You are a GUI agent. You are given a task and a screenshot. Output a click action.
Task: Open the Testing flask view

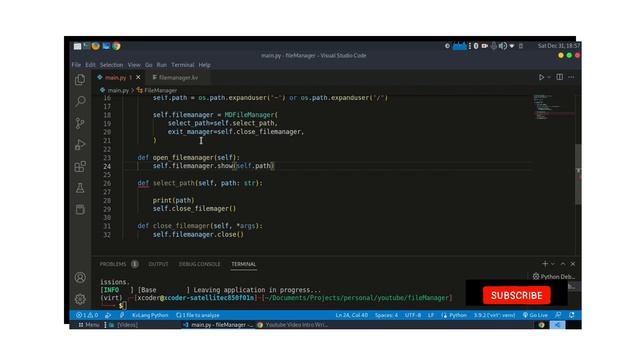80,188
